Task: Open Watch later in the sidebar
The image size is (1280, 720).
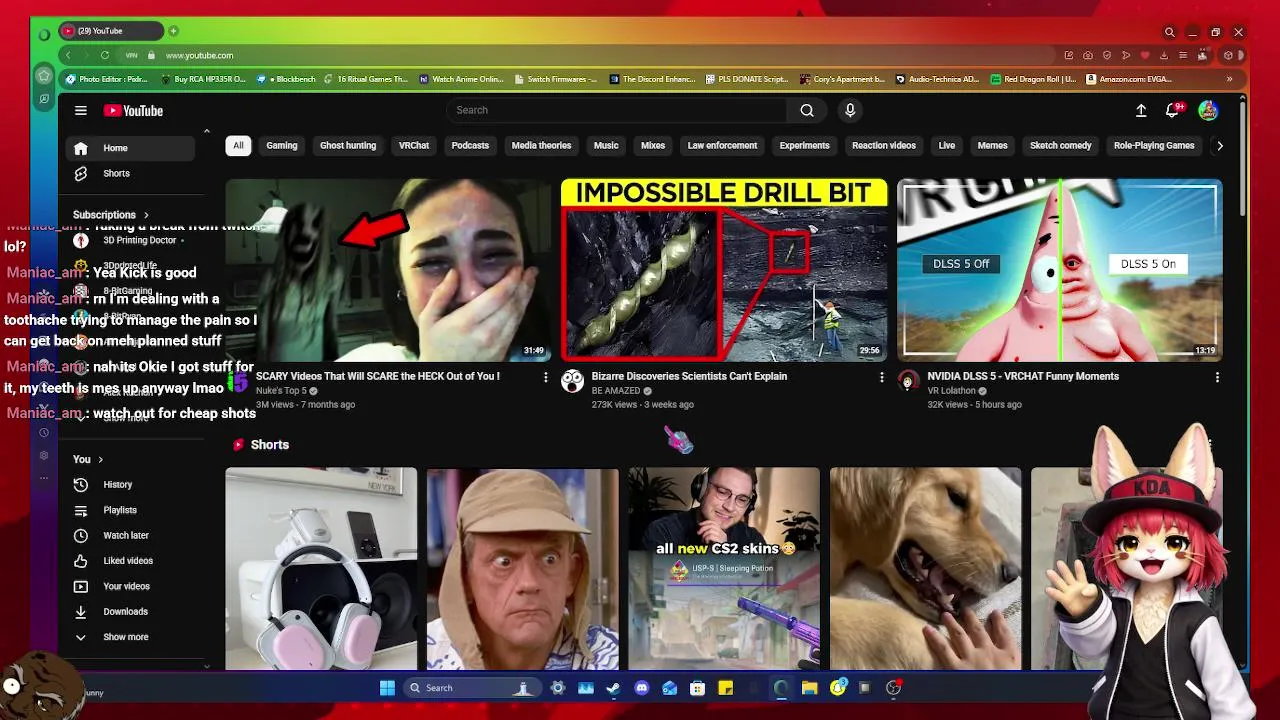Action: click(x=130, y=535)
